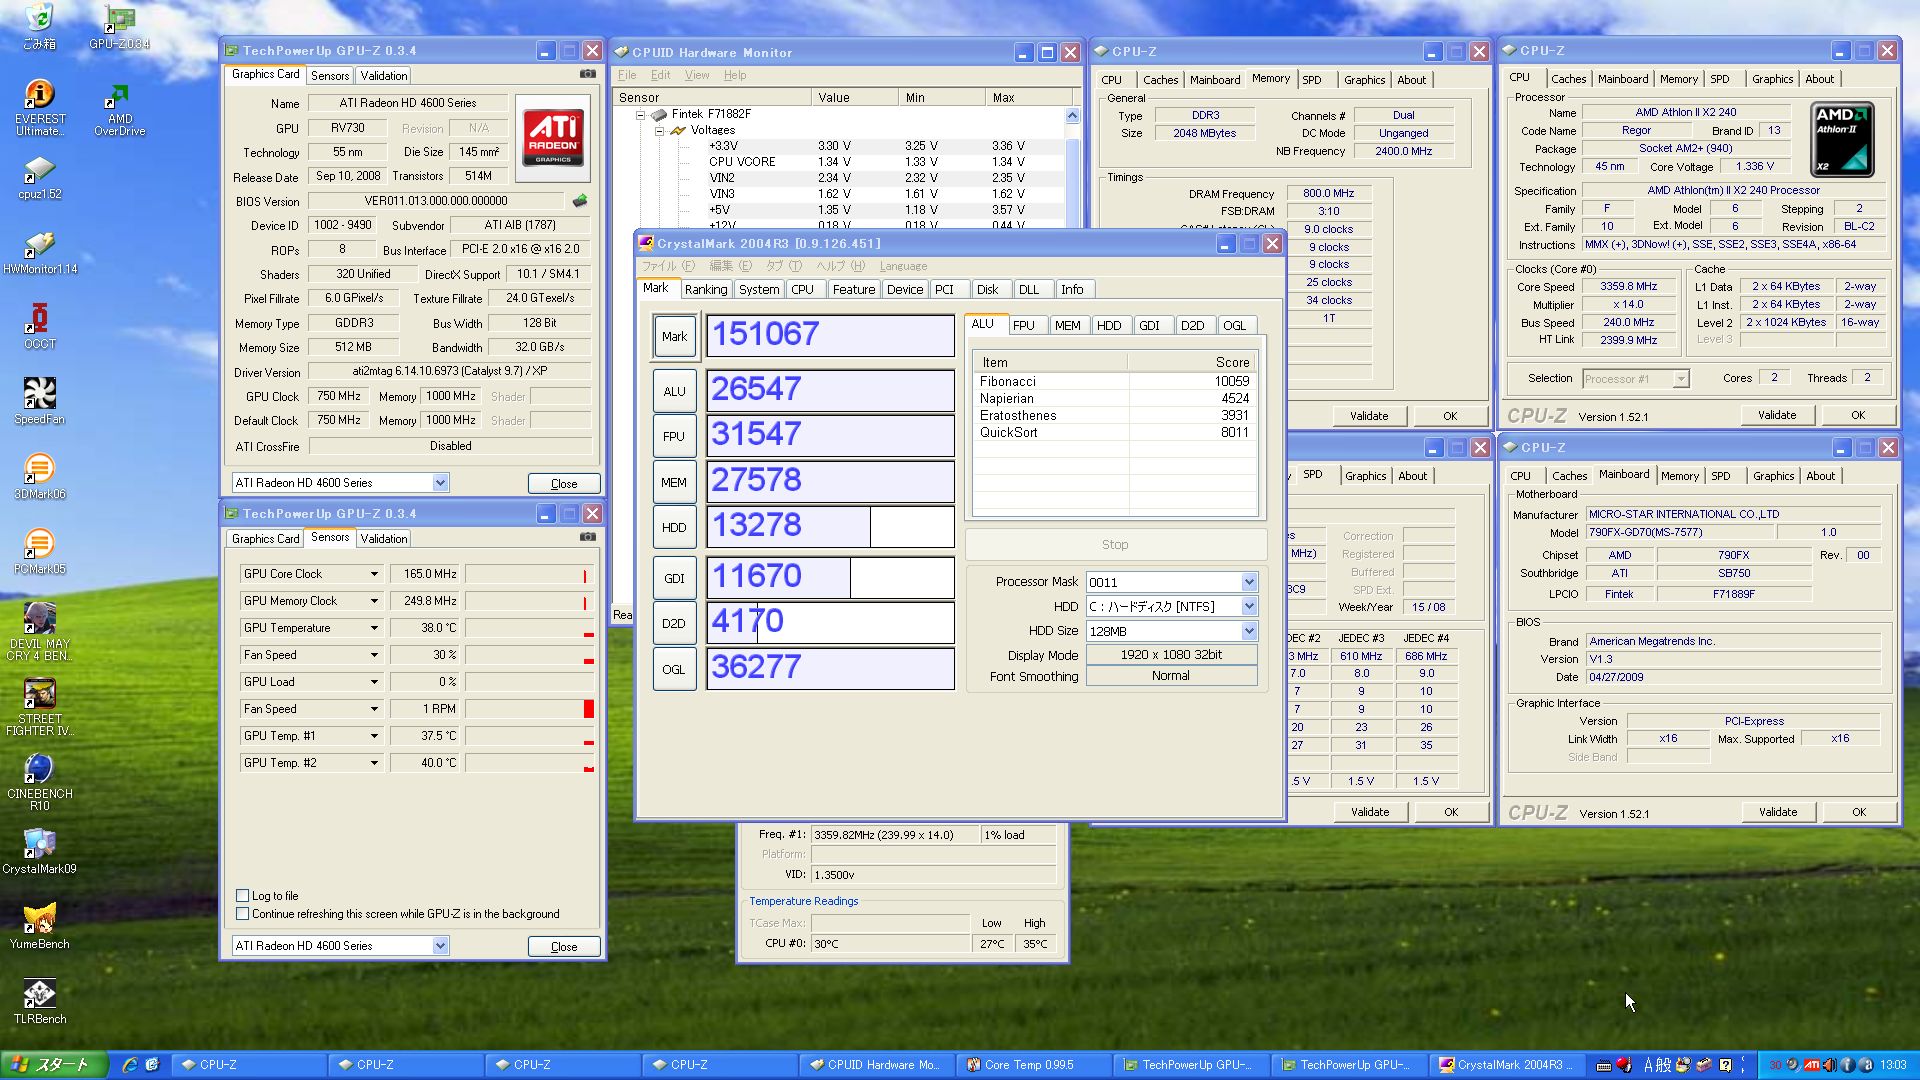Open the Ranking tab in CrystalMark
Viewport: 1920px width, 1080px height.
[x=706, y=289]
